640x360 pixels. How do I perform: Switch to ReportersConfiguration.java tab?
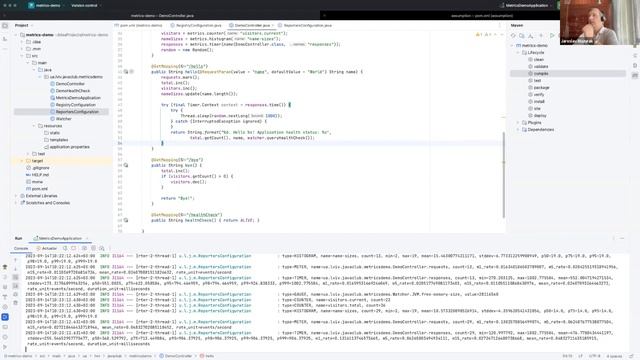pyautogui.click(x=304, y=25)
